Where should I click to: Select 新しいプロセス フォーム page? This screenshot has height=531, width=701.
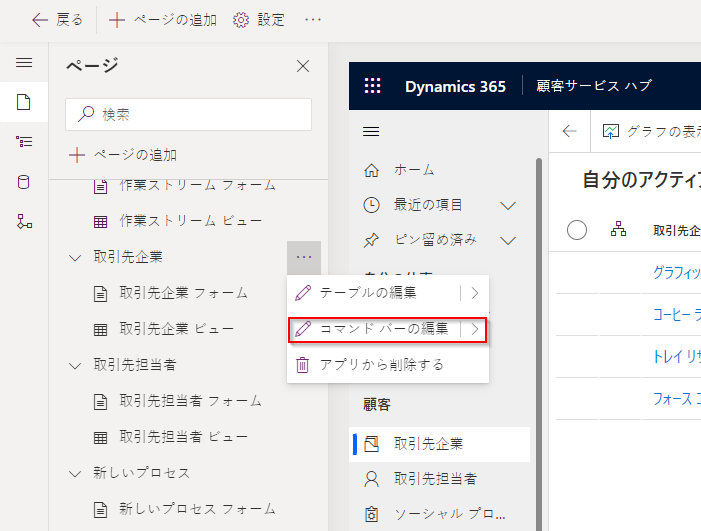[185, 509]
